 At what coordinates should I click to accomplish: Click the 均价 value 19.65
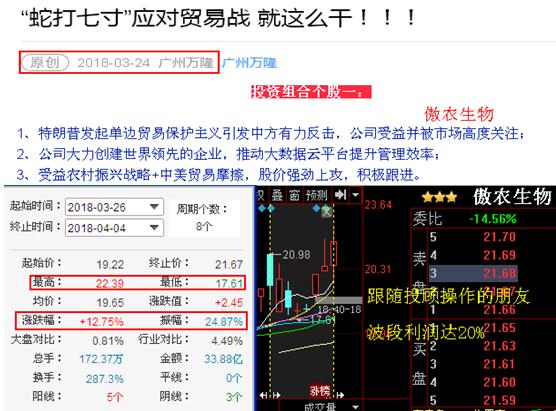click(x=110, y=302)
